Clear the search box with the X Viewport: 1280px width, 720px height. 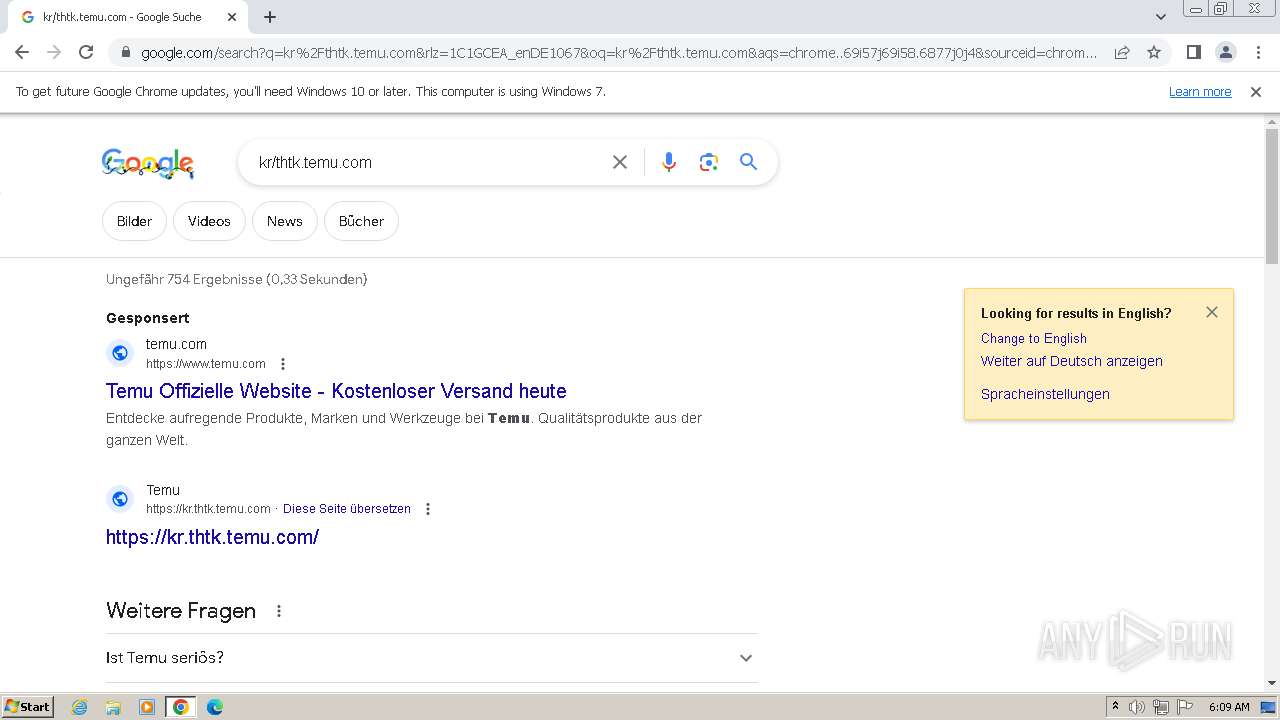point(620,162)
